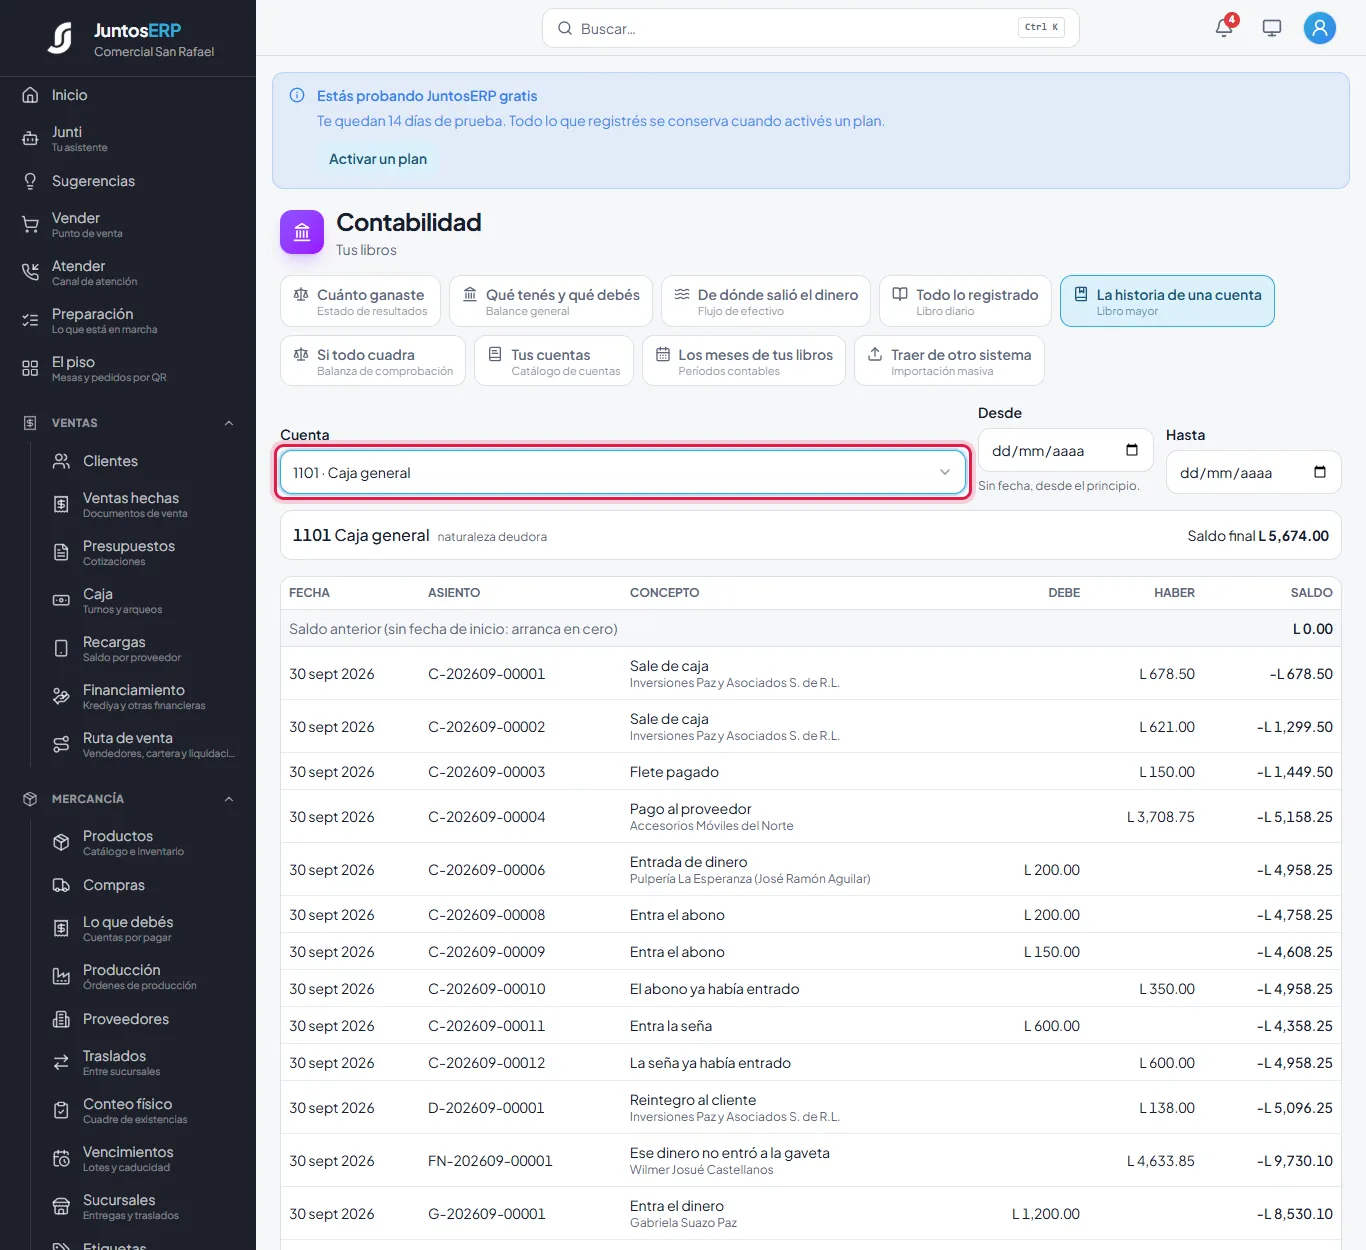The height and width of the screenshot is (1250, 1366).
Task: Open the Desde date picker calendar icon
Action: tap(1132, 450)
